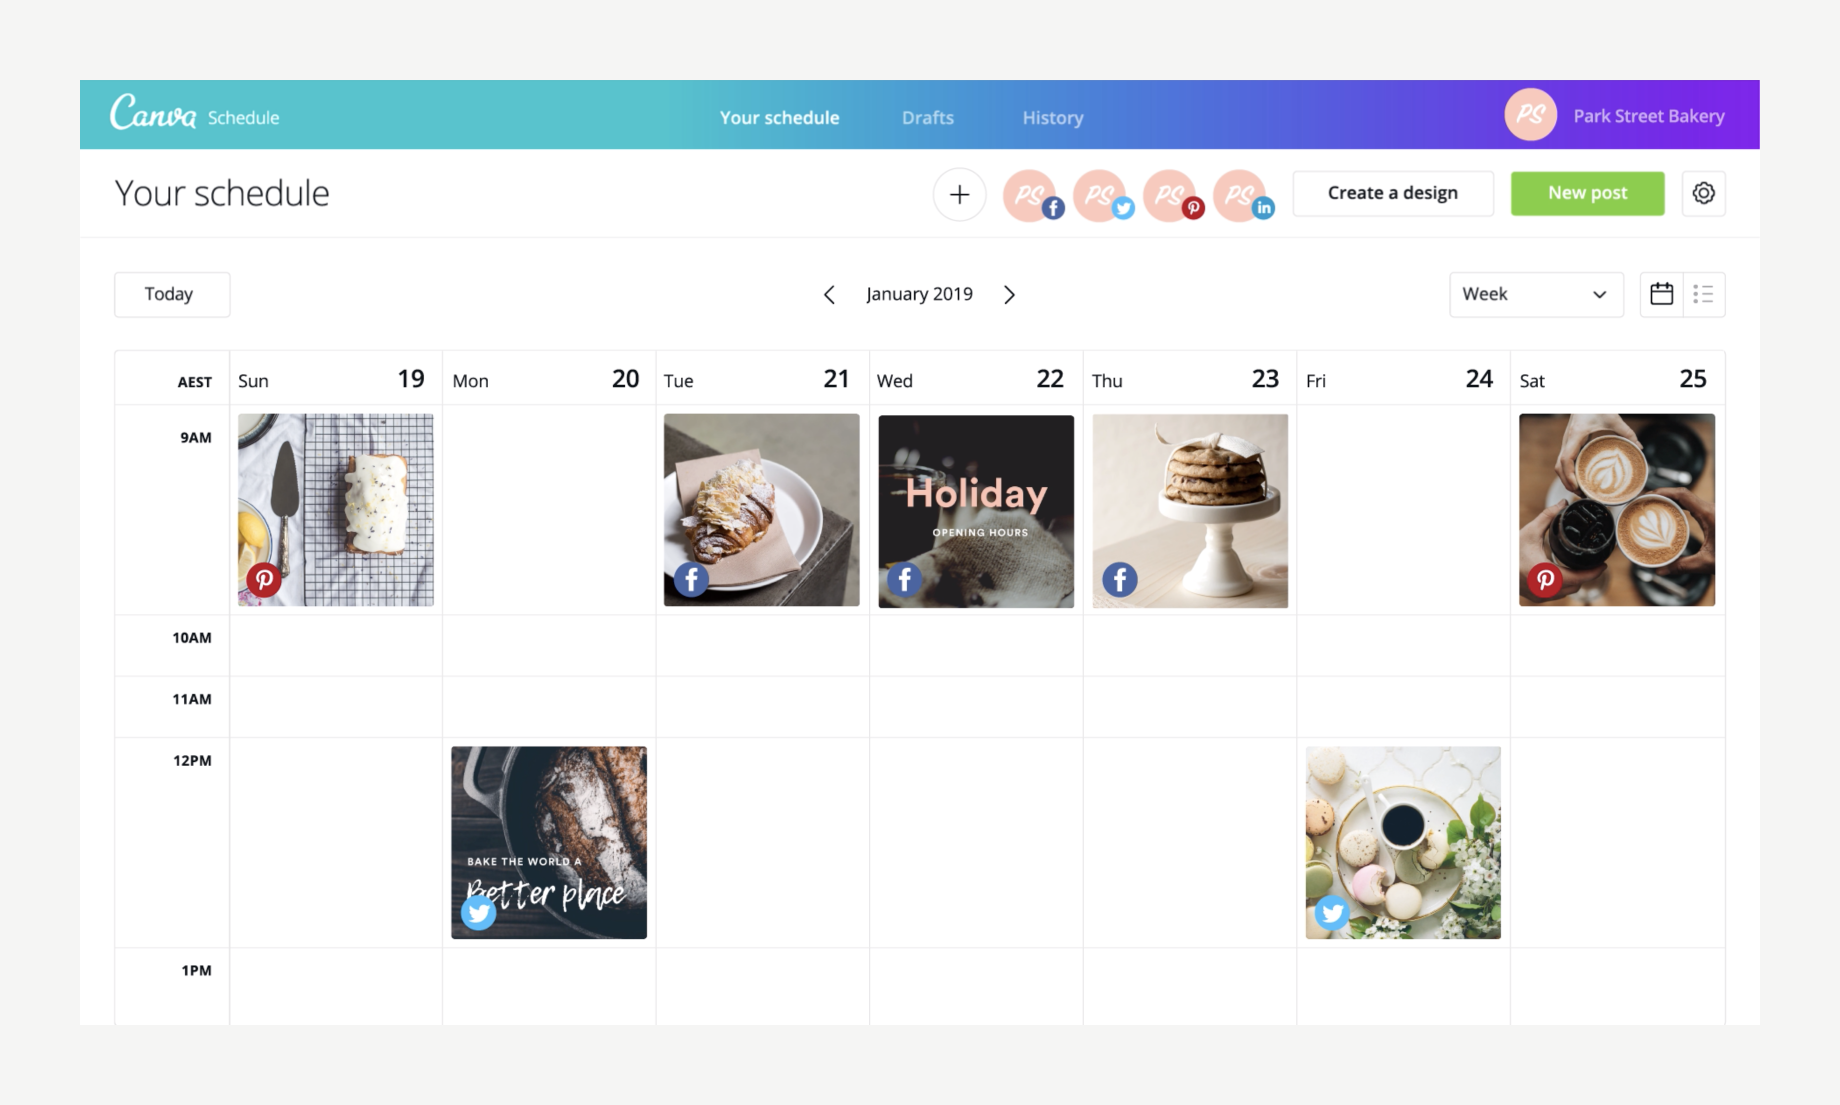Click the previous month chevron
Screen dimensions: 1840x1105
point(830,294)
